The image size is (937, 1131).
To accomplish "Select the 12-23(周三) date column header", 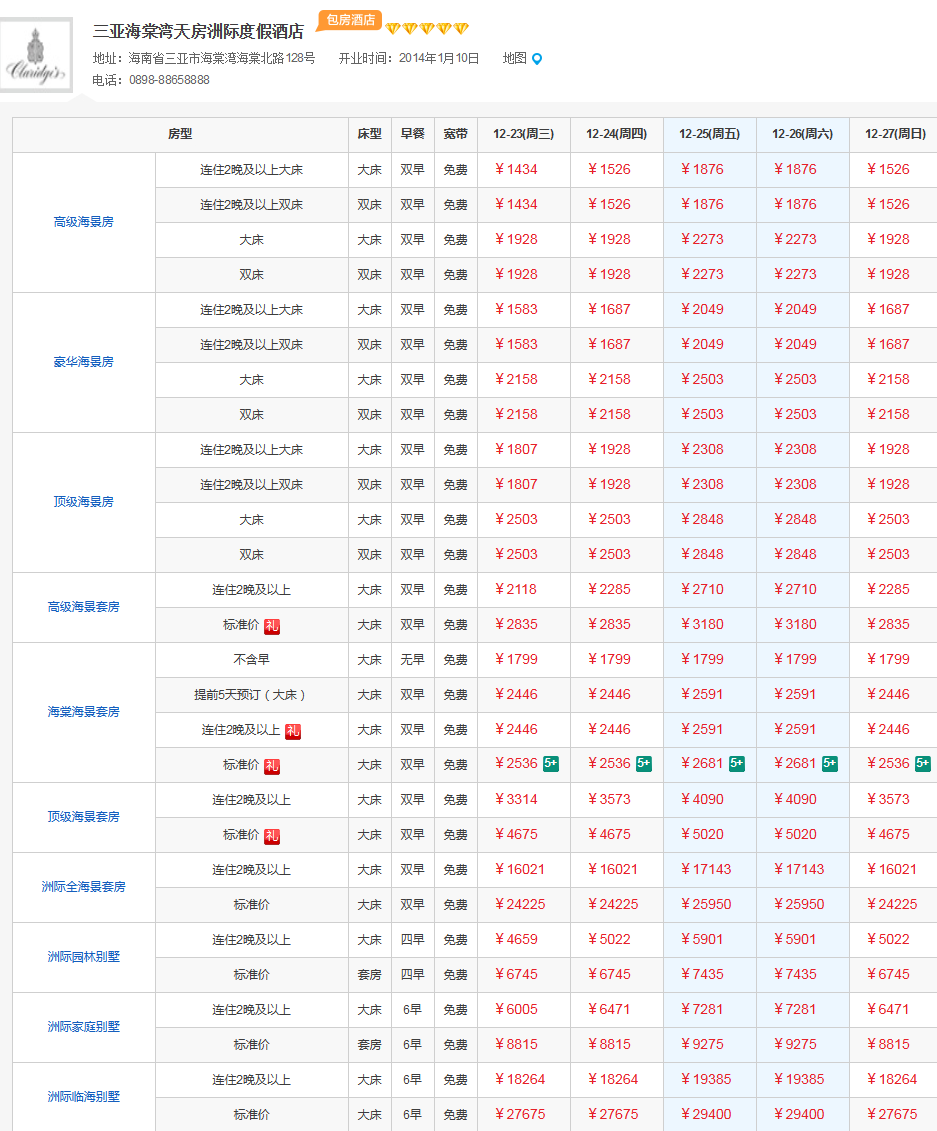I will pyautogui.click(x=523, y=134).
